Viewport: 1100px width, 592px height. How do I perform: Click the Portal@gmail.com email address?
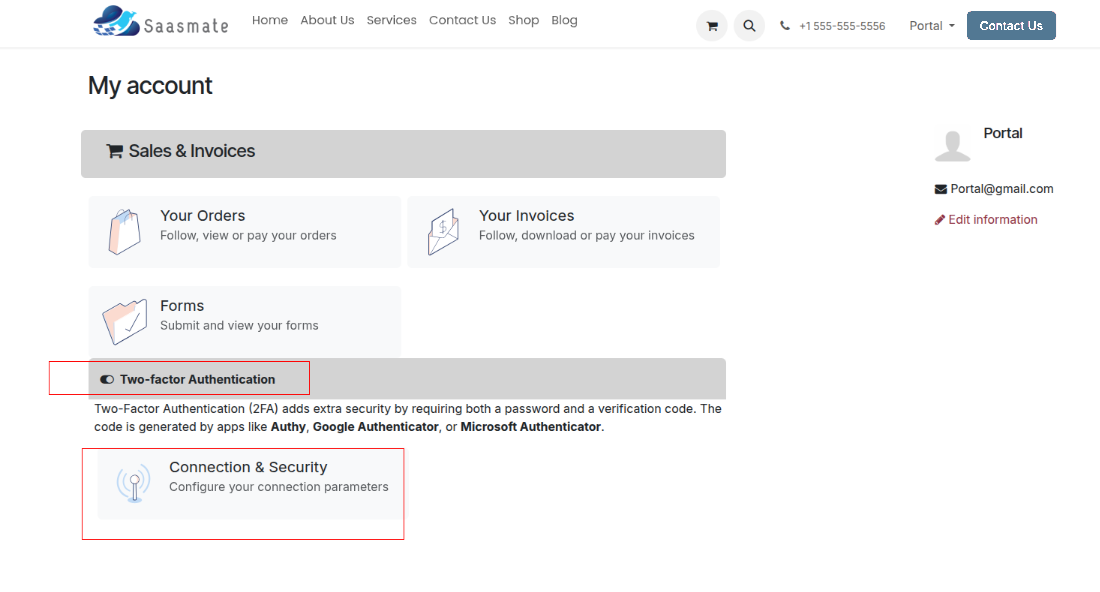pyautogui.click(x=1001, y=189)
